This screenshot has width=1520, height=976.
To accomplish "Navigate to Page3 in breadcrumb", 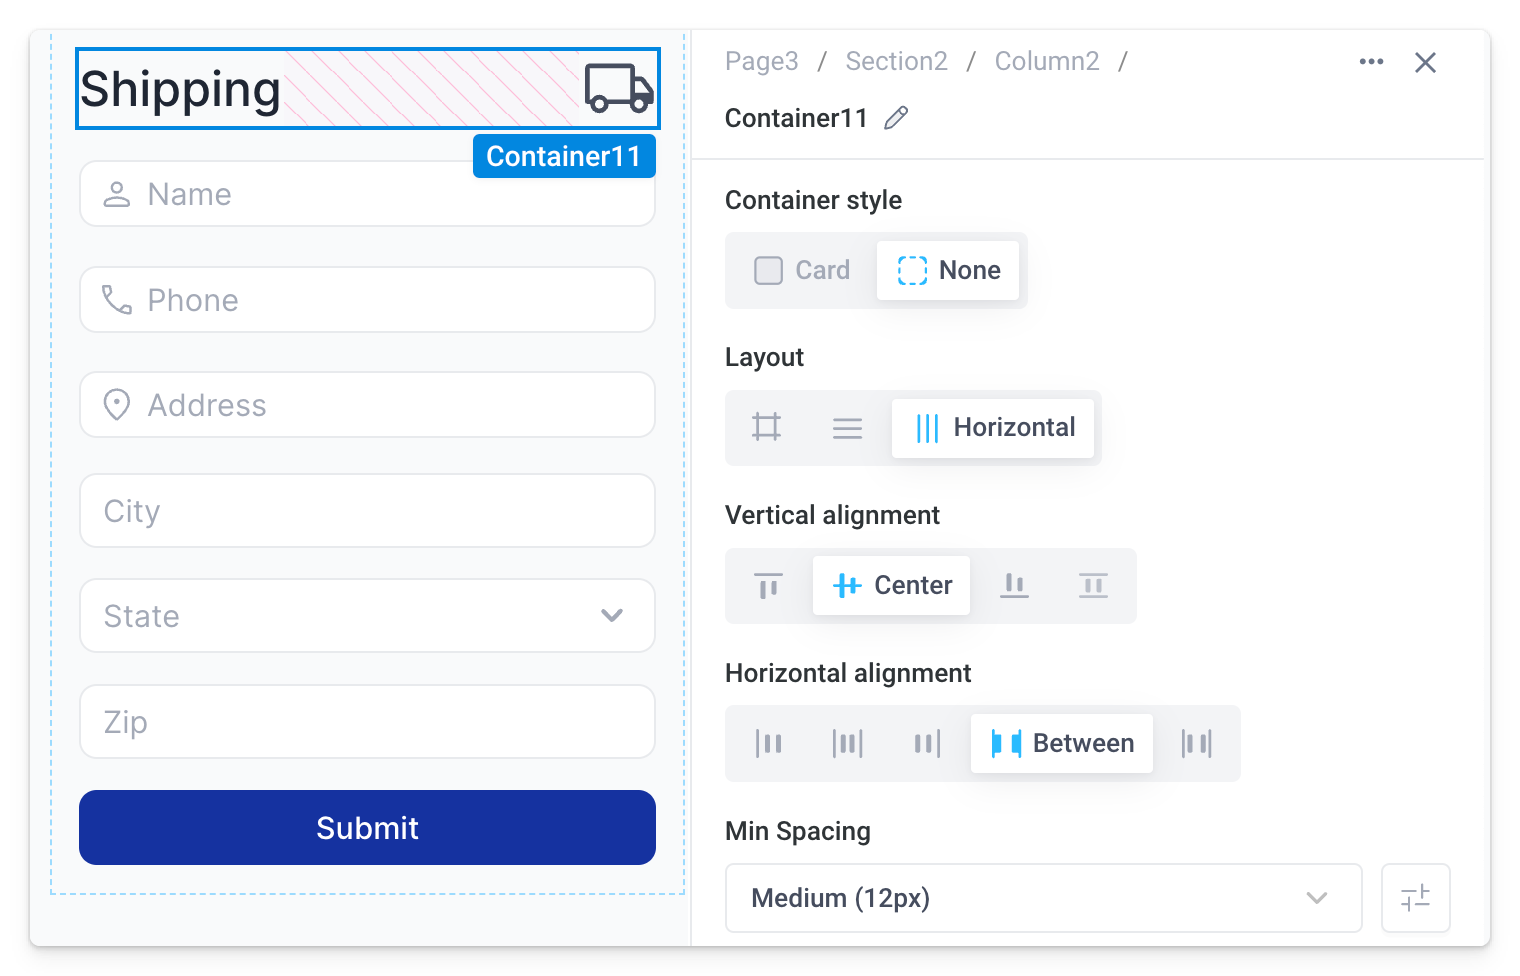I will (x=761, y=62).
